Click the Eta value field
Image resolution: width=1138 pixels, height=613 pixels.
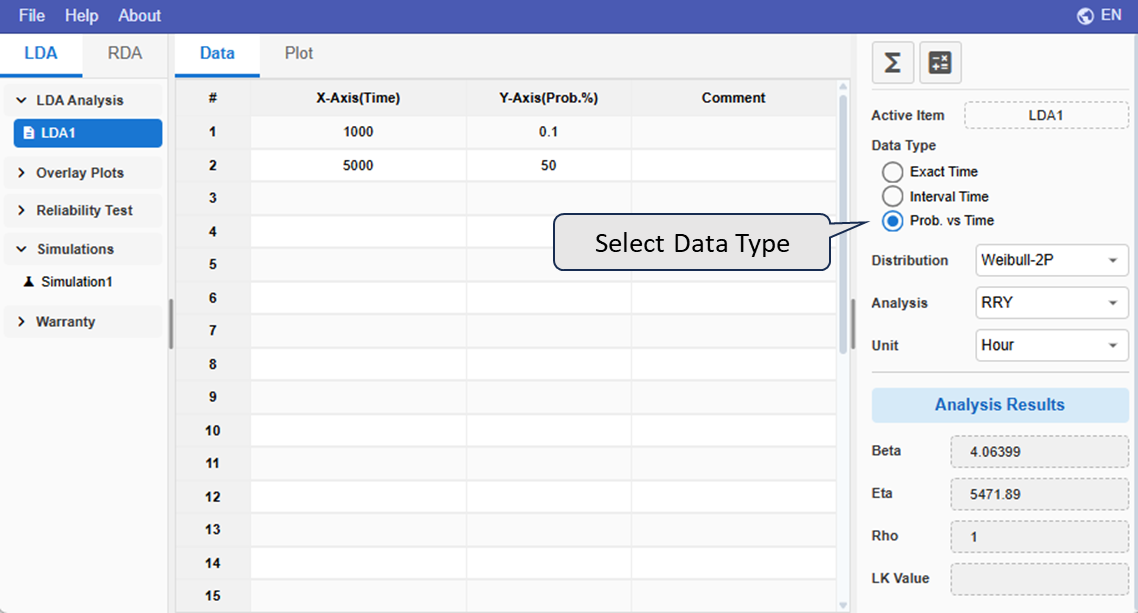(1039, 495)
